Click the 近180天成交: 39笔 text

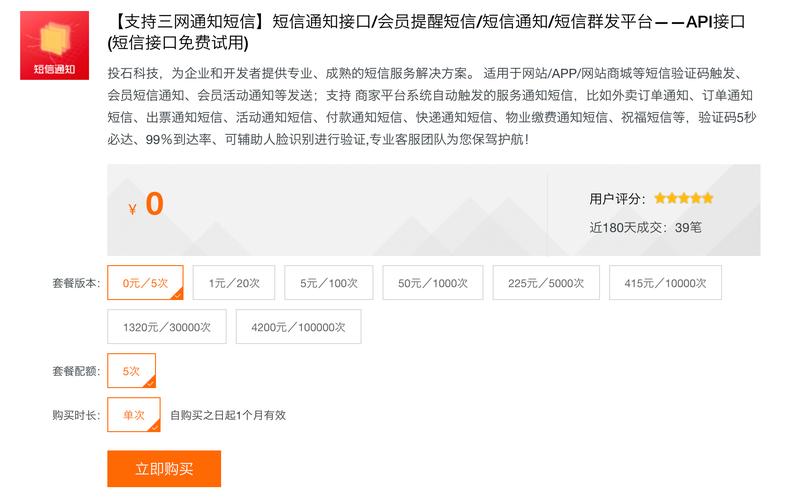point(645,228)
